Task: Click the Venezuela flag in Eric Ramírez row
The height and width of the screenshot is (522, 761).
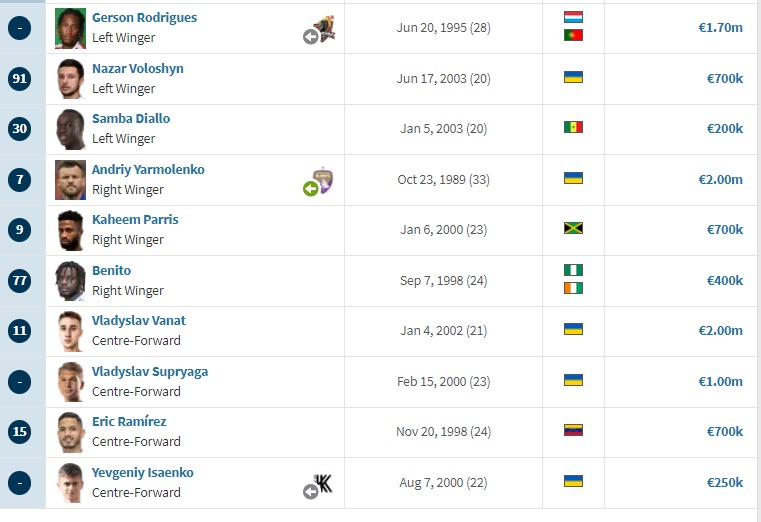Action: (573, 430)
